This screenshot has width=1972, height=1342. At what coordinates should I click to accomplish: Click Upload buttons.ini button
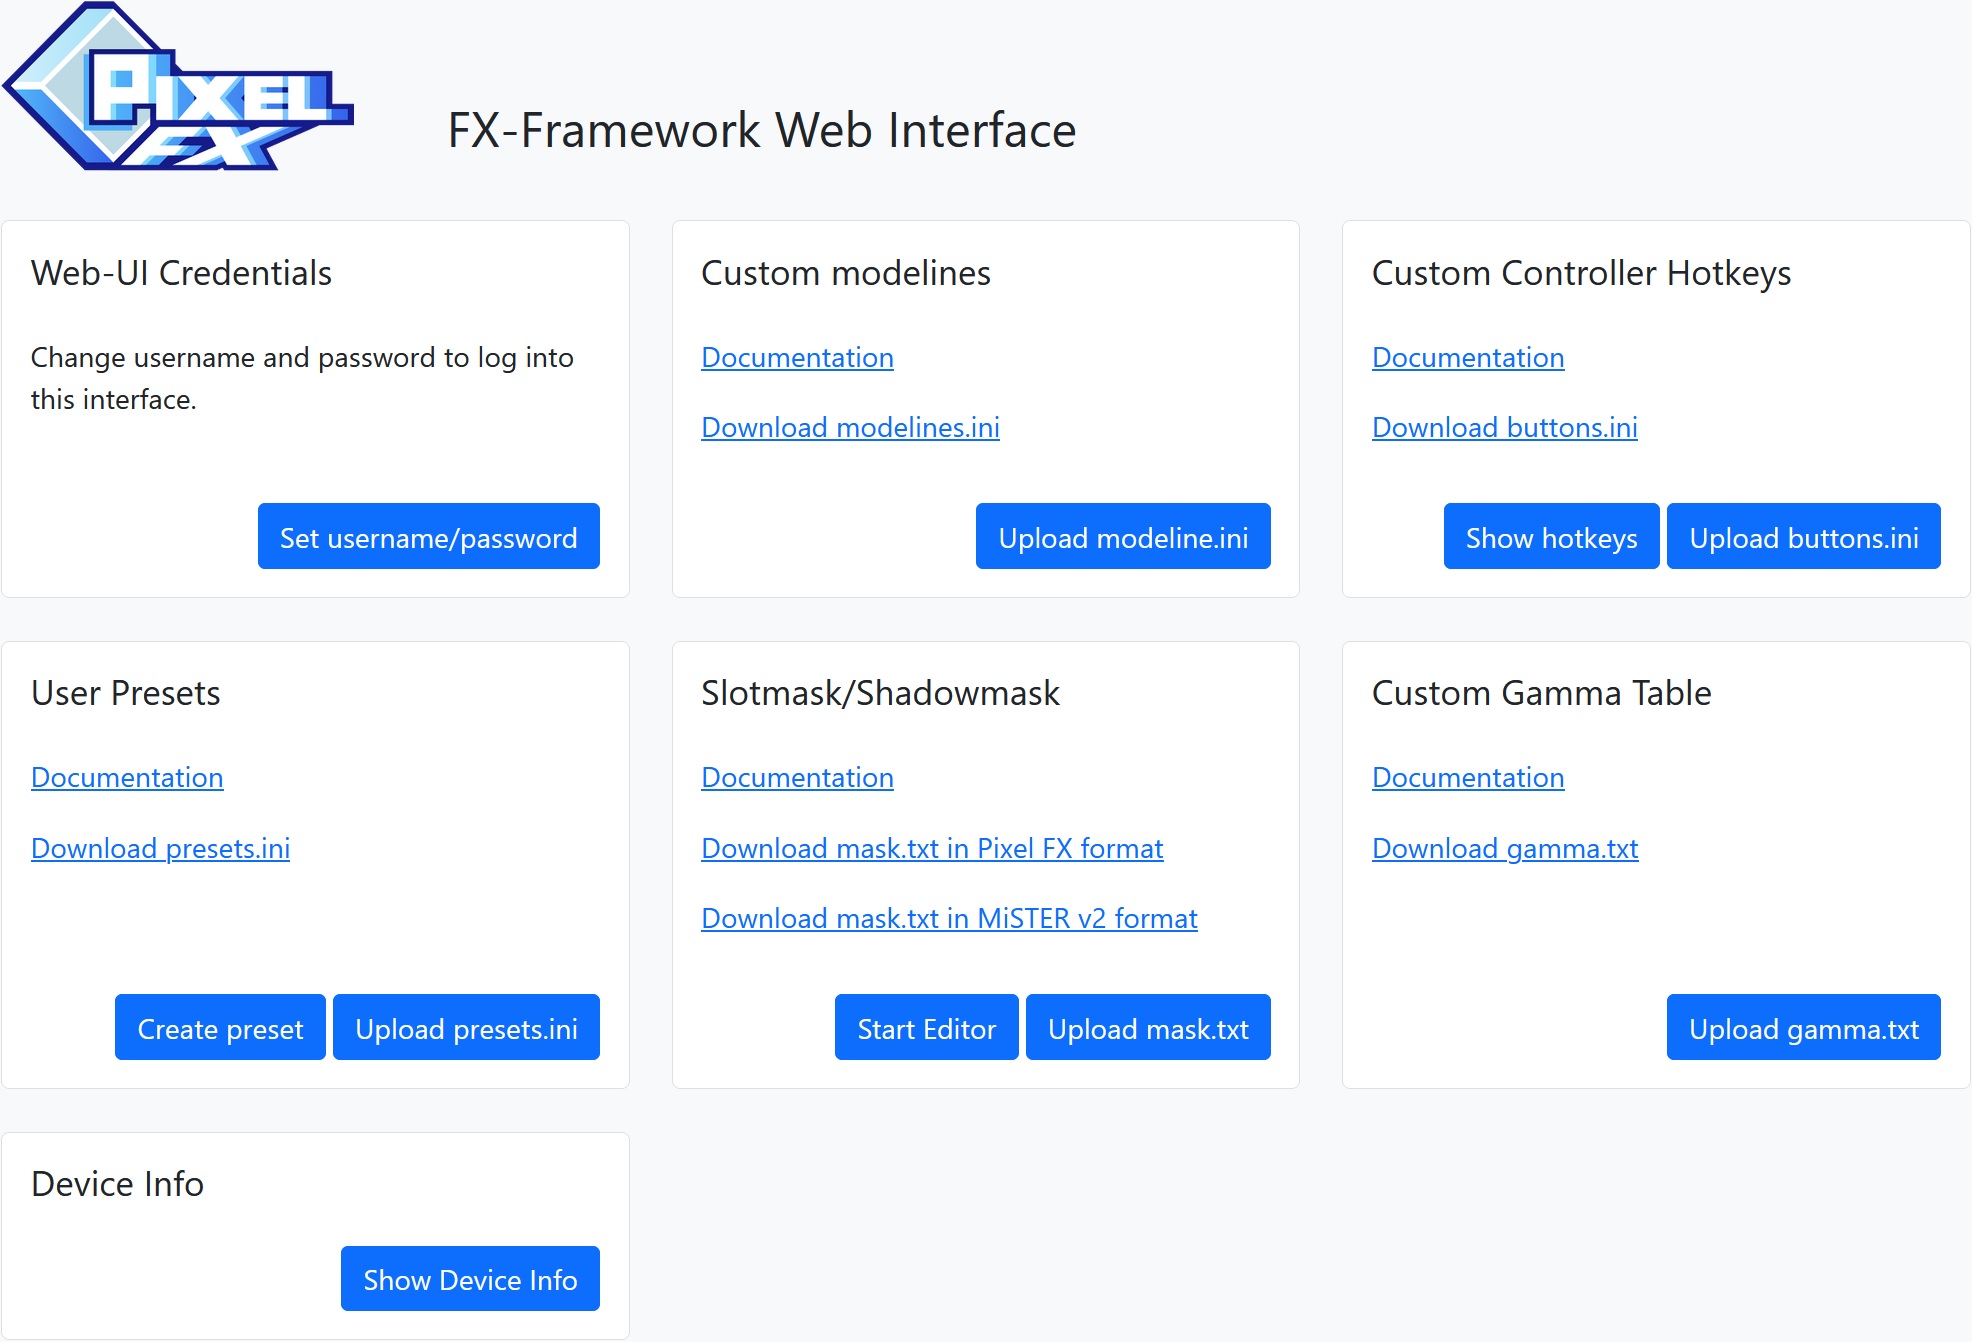click(1804, 537)
